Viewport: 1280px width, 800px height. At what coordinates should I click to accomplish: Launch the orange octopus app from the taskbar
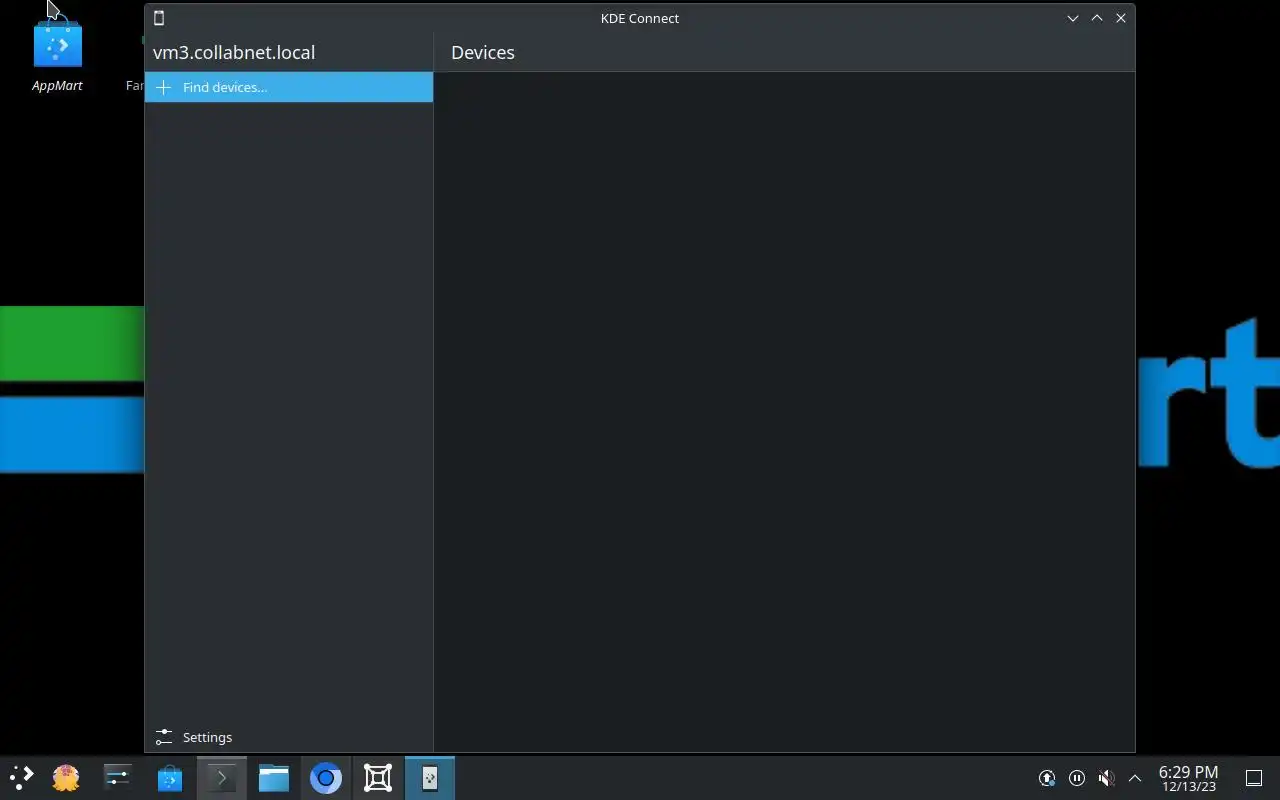[x=66, y=777]
